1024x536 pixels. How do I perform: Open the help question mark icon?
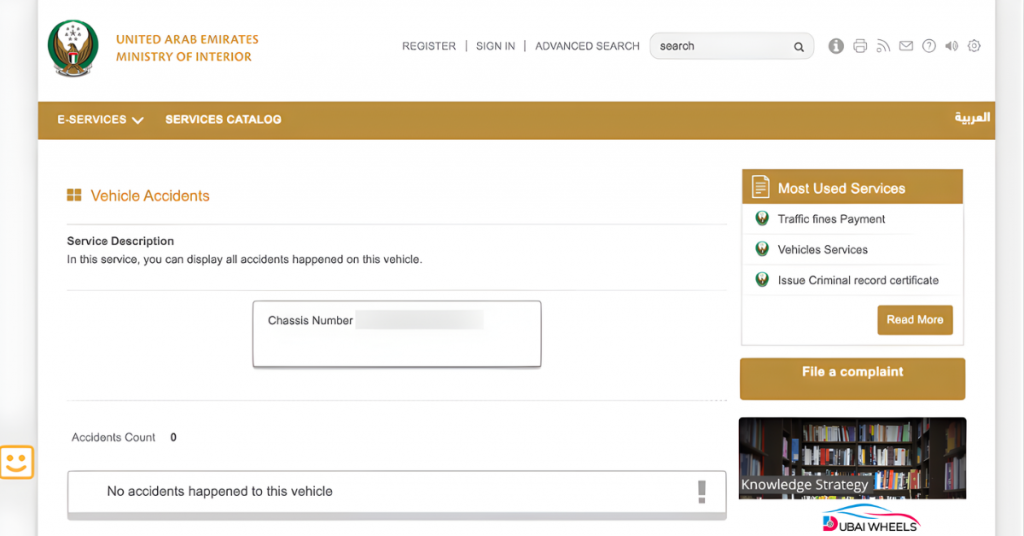pyautogui.click(x=929, y=46)
